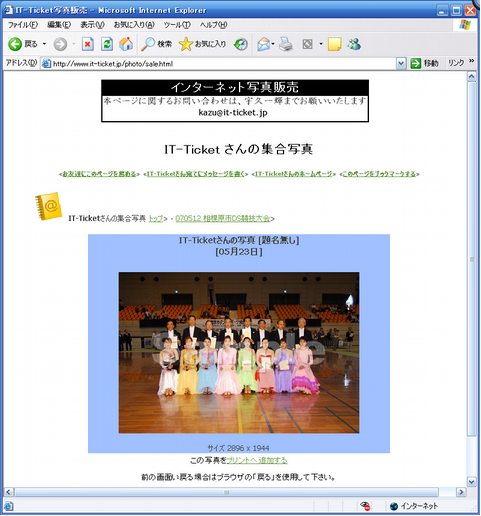
Task: Open the 表示(V) menu
Action: (x=92, y=25)
